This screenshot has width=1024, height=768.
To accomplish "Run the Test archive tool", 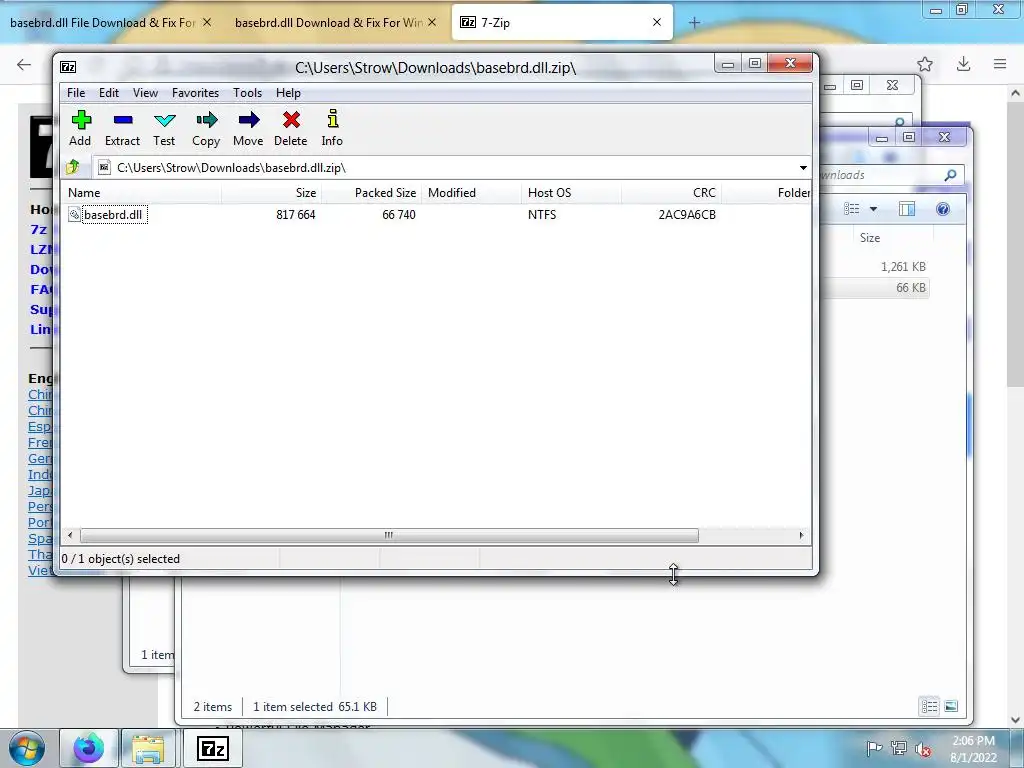I will tap(165, 120).
